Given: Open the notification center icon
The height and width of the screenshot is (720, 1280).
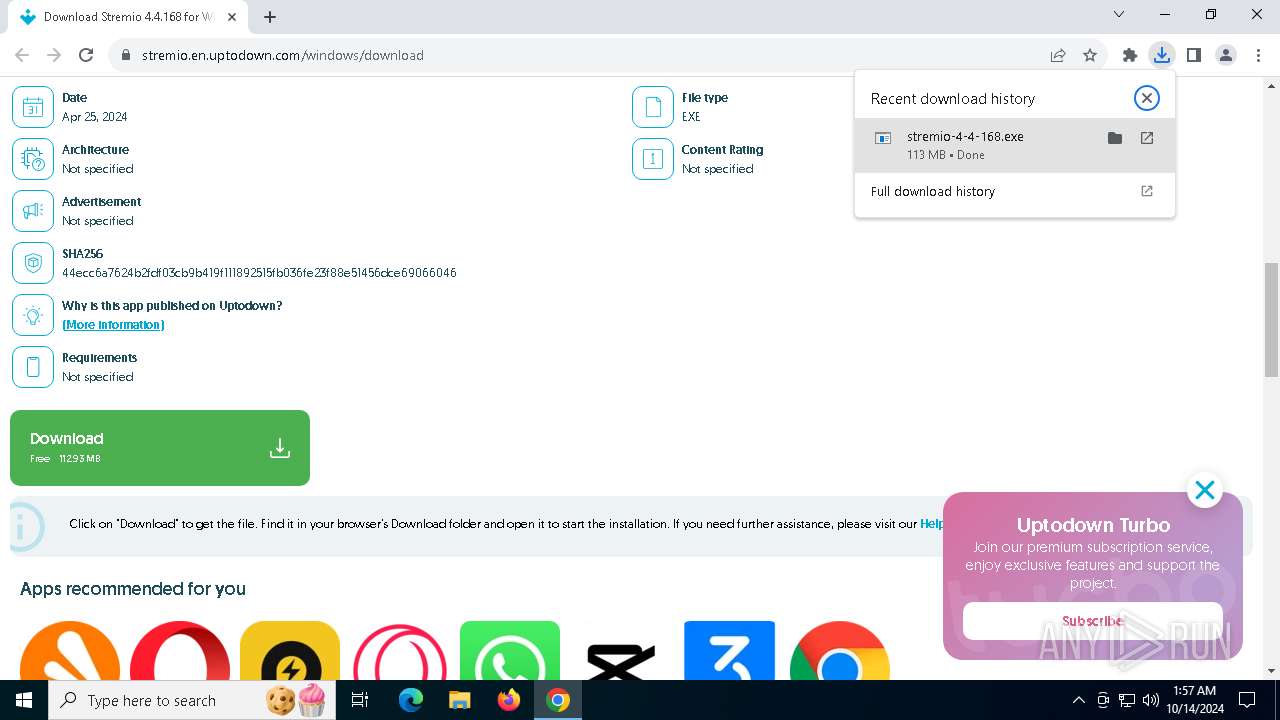Looking at the screenshot, I should click(x=1247, y=700).
